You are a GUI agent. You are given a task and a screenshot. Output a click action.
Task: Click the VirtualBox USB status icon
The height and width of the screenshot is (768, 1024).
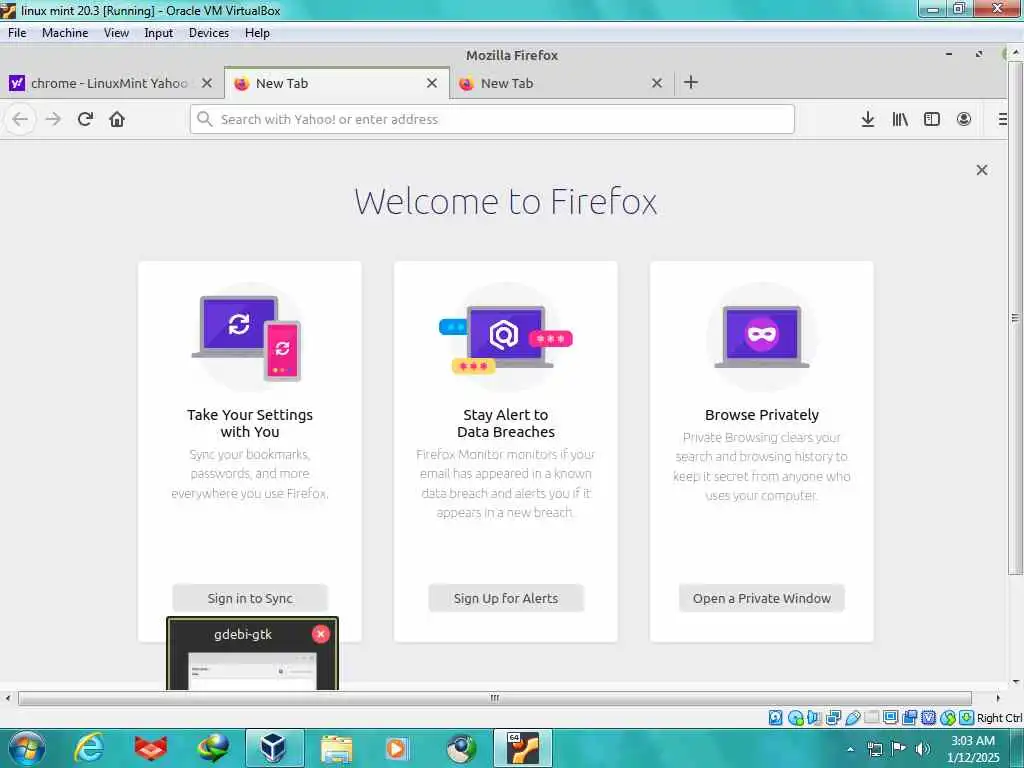pyautogui.click(x=852, y=718)
